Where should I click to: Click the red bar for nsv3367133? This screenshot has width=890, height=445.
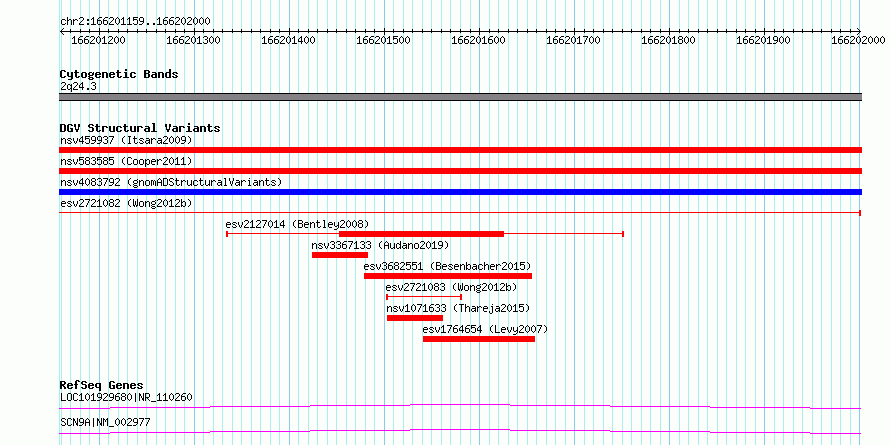340,255
